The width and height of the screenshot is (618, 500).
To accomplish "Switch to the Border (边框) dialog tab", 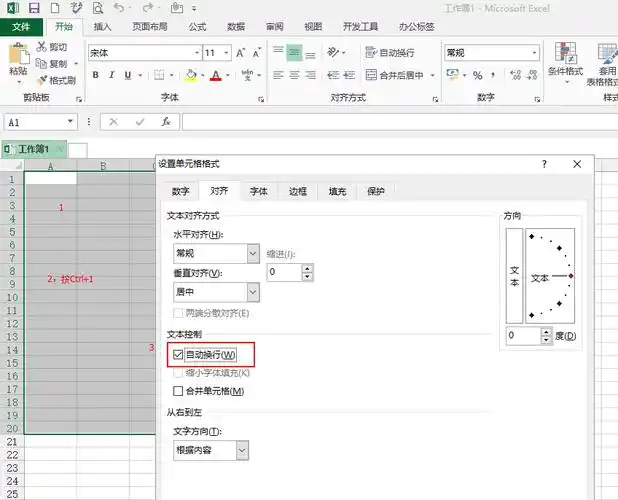I will coord(298,191).
